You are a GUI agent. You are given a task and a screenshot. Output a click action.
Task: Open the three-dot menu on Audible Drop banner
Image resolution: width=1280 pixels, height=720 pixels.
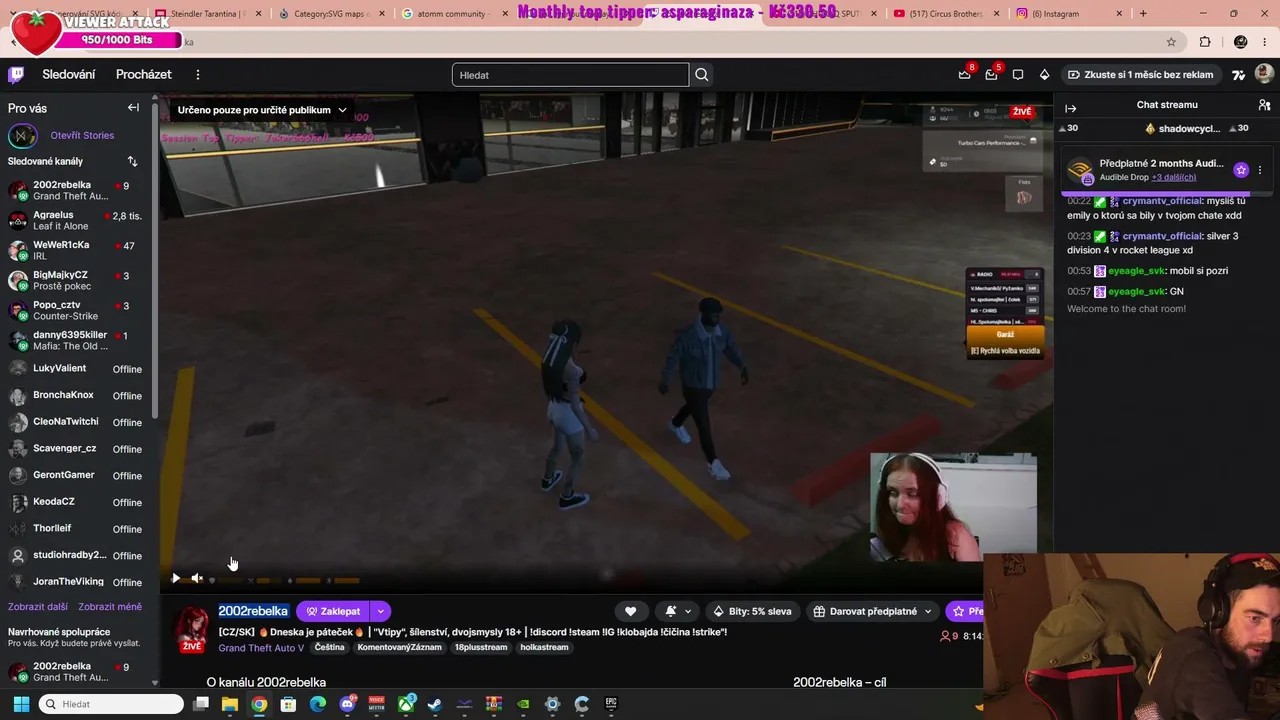tap(1260, 170)
